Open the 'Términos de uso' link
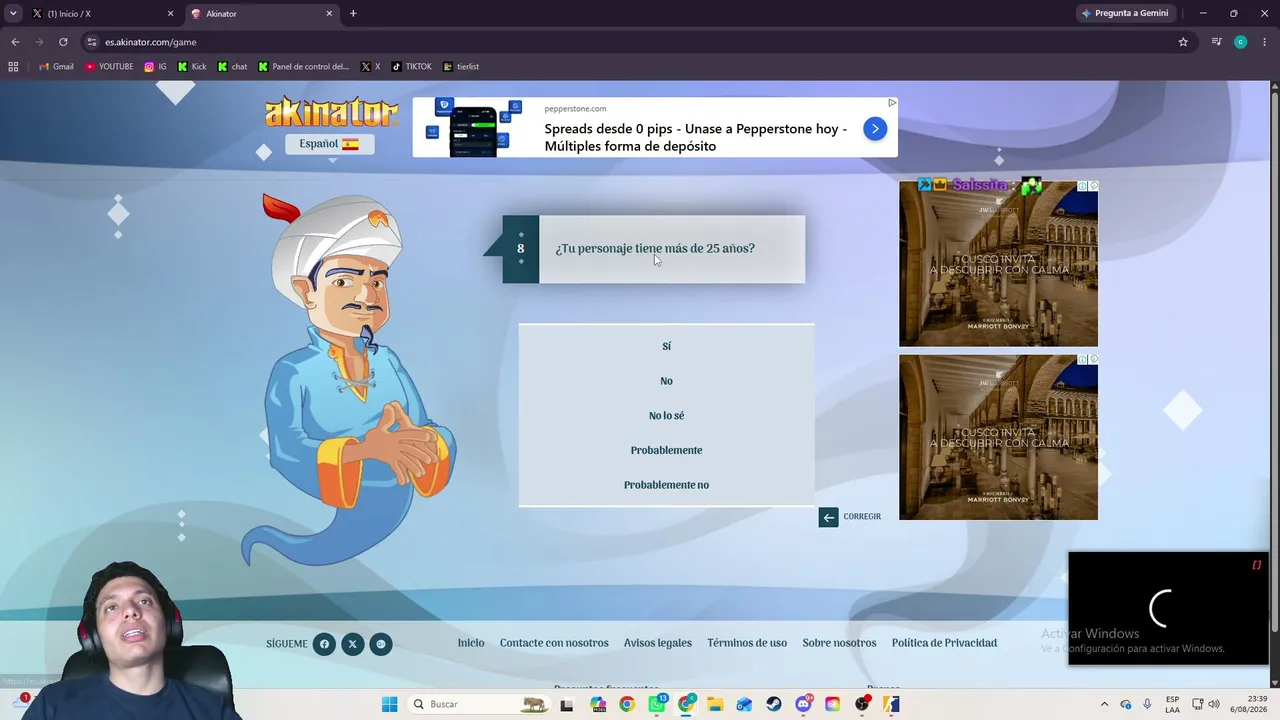Image resolution: width=1280 pixels, height=720 pixels. point(747,643)
